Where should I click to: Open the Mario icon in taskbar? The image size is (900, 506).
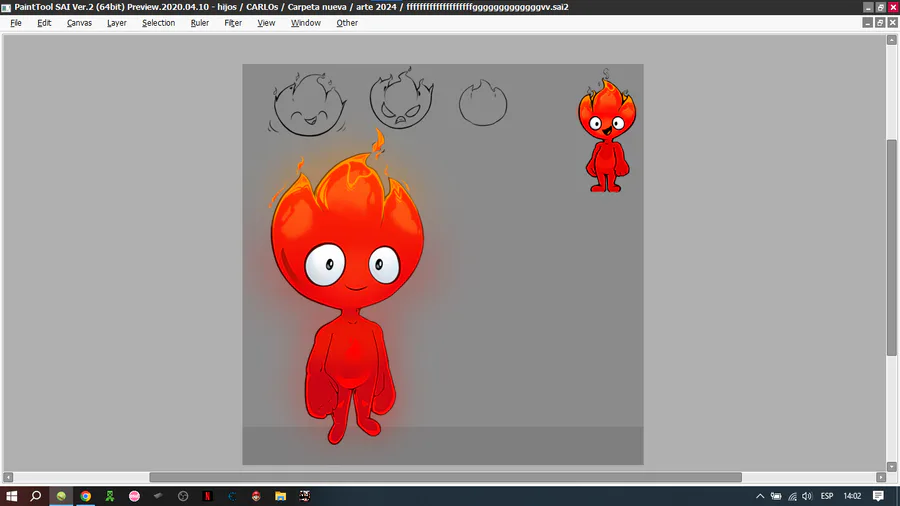[256, 496]
